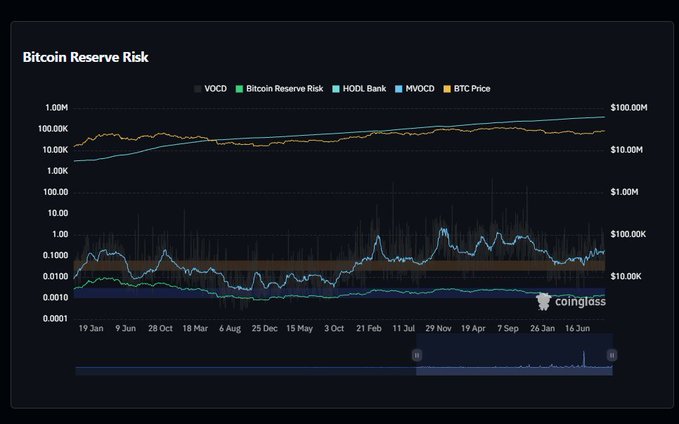Screen dimensions: 679x424
Task: Click the orange BTC Price swatch
Action: pos(447,89)
